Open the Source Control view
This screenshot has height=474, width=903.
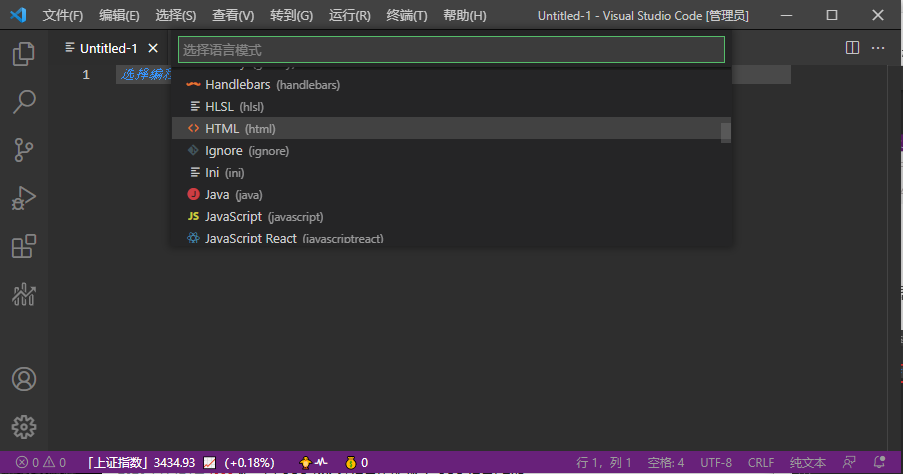tap(24, 150)
